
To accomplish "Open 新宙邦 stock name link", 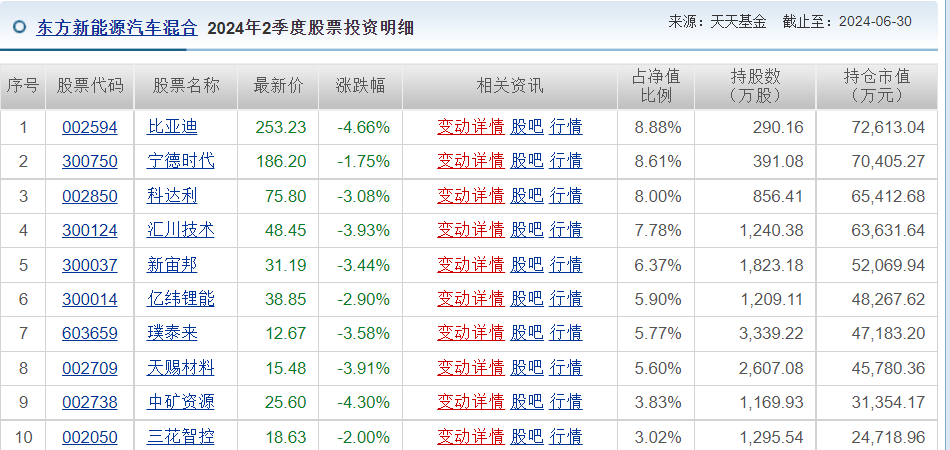I will click(x=172, y=265).
